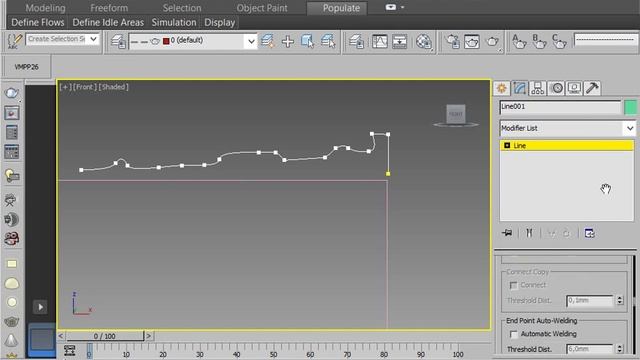Open the Utilities hammer panel tab

click(x=592, y=88)
